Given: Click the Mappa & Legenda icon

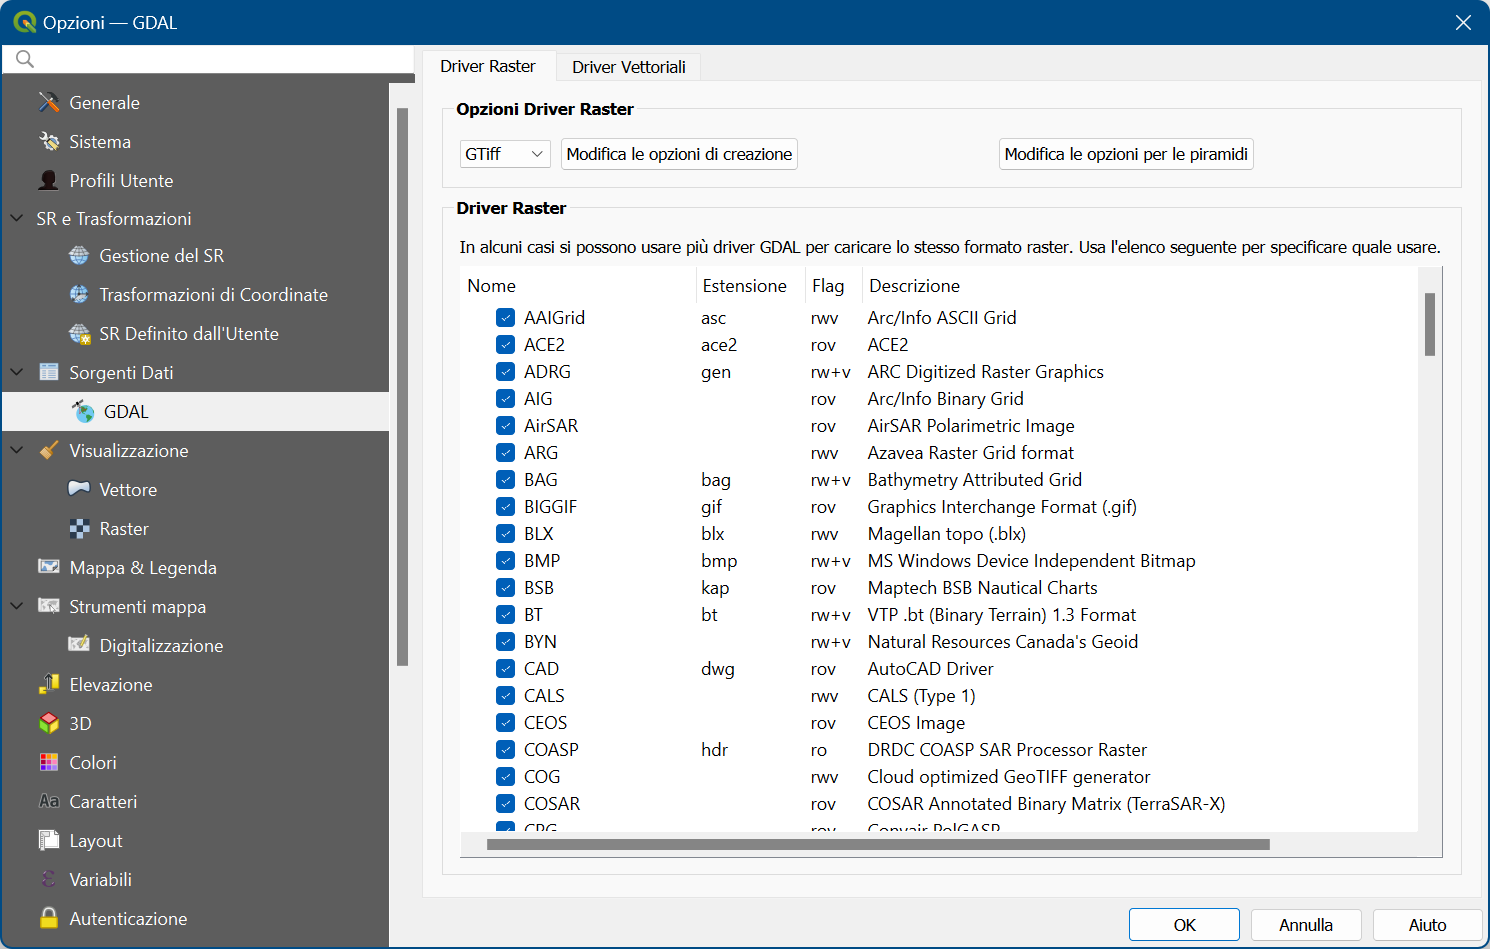Looking at the screenshot, I should click(49, 567).
